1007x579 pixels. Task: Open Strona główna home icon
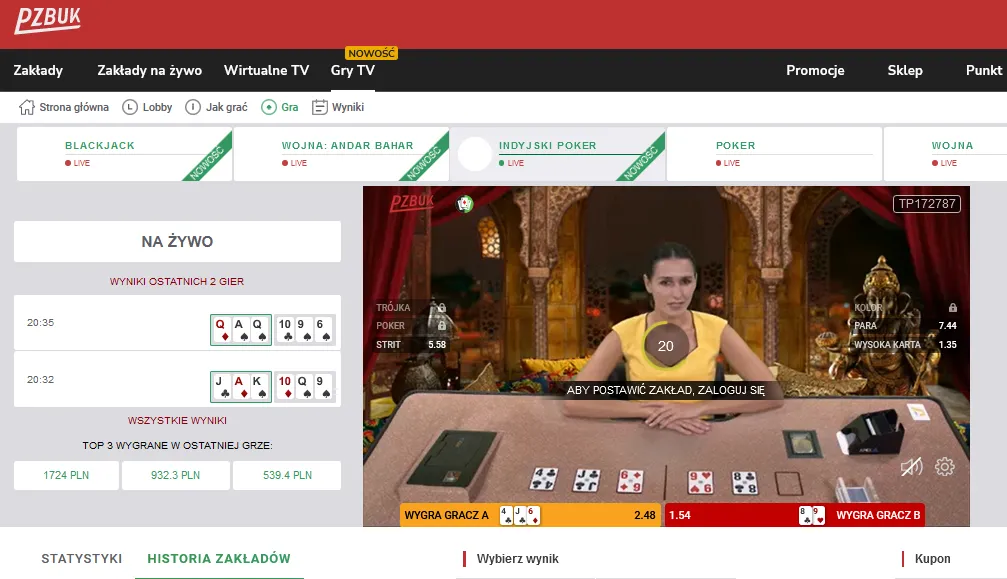coord(26,107)
